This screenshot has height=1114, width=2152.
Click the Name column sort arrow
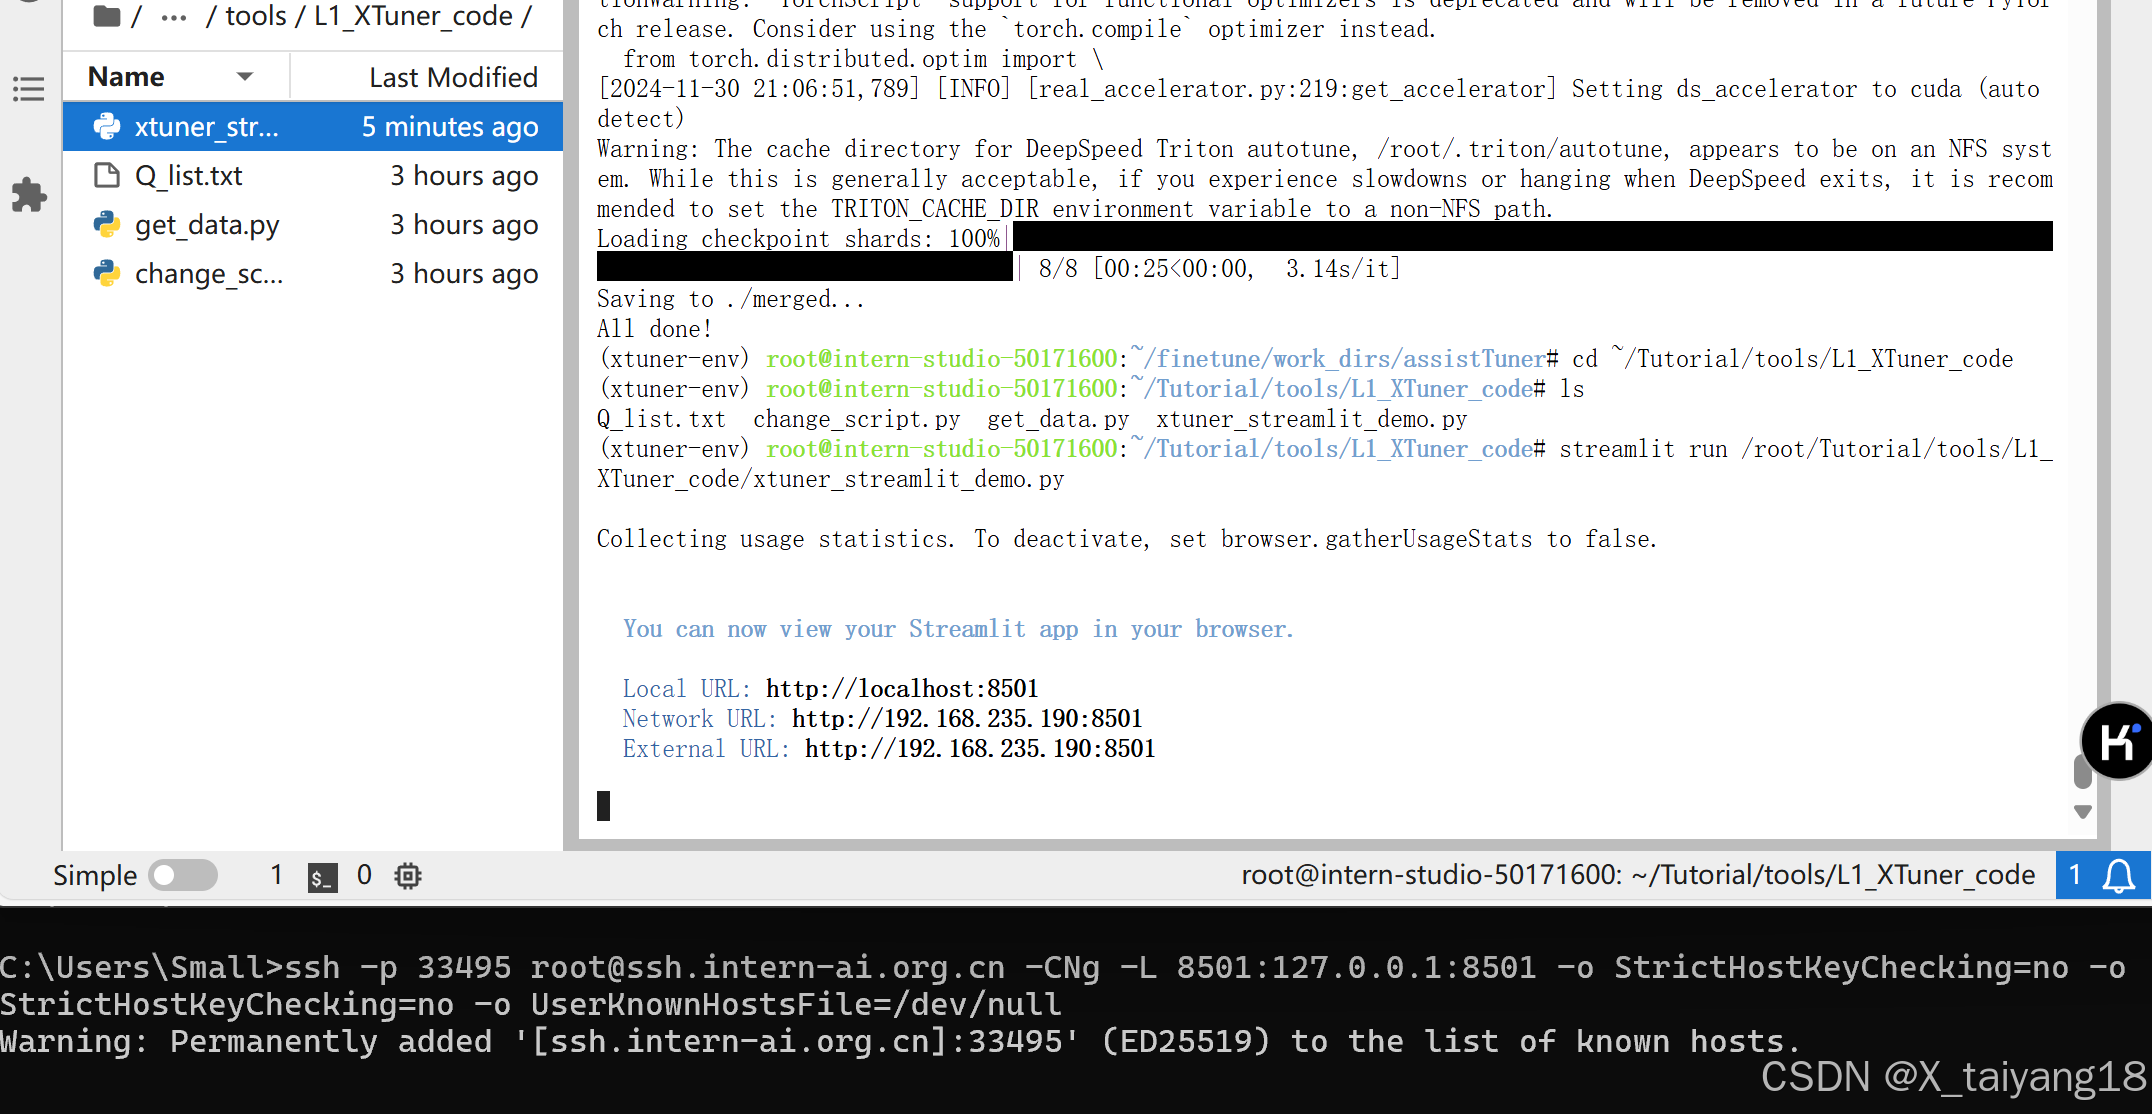coord(245,77)
